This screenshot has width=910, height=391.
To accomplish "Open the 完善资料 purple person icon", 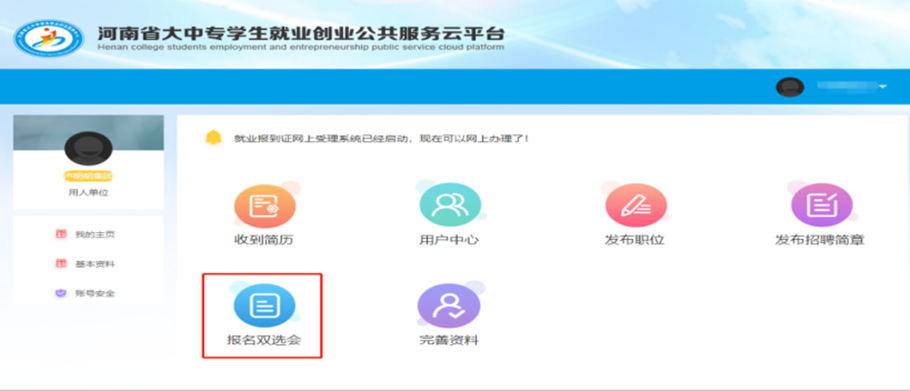I will click(449, 306).
